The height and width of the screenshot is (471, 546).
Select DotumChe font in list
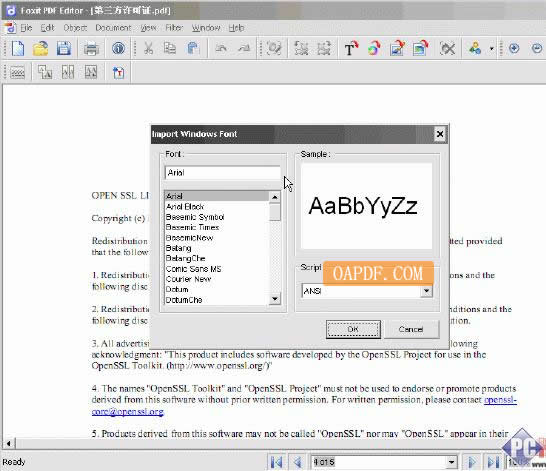[x=217, y=300]
